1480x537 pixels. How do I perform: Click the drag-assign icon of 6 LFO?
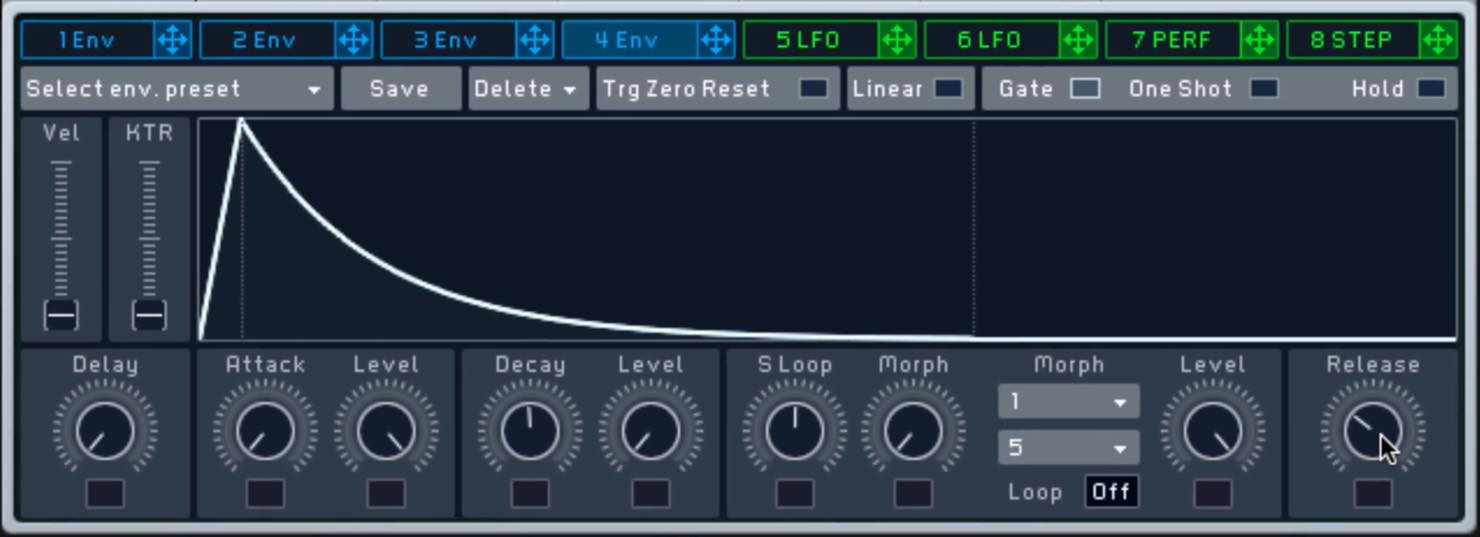tap(1078, 40)
